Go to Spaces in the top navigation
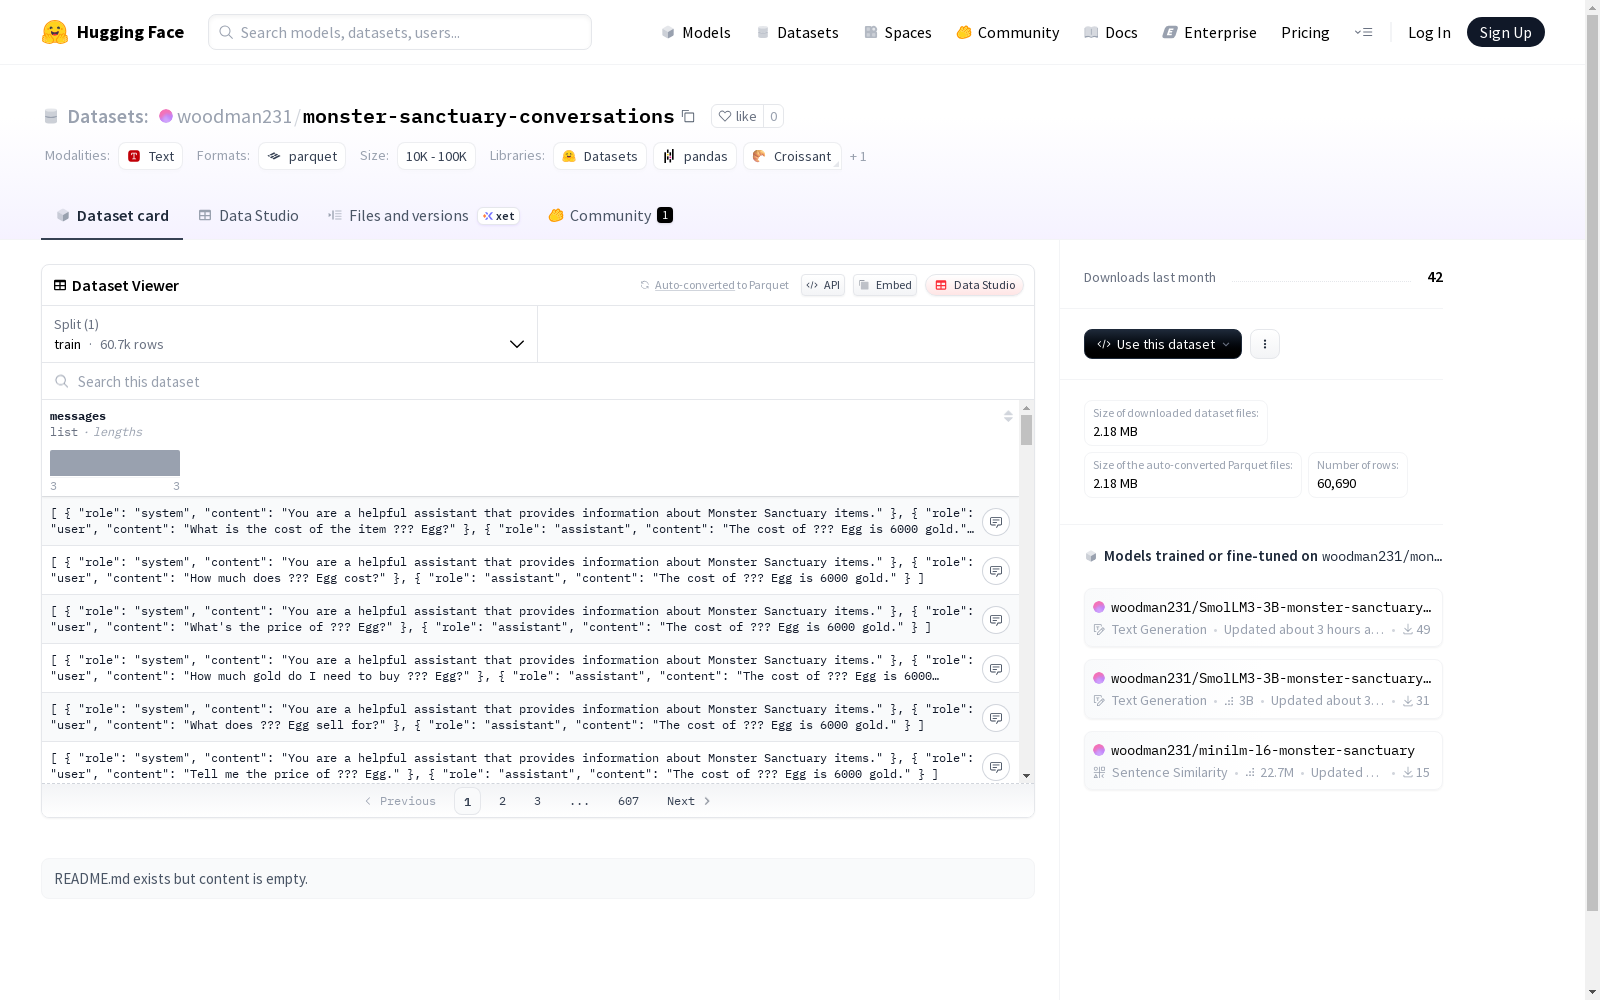 point(898,32)
